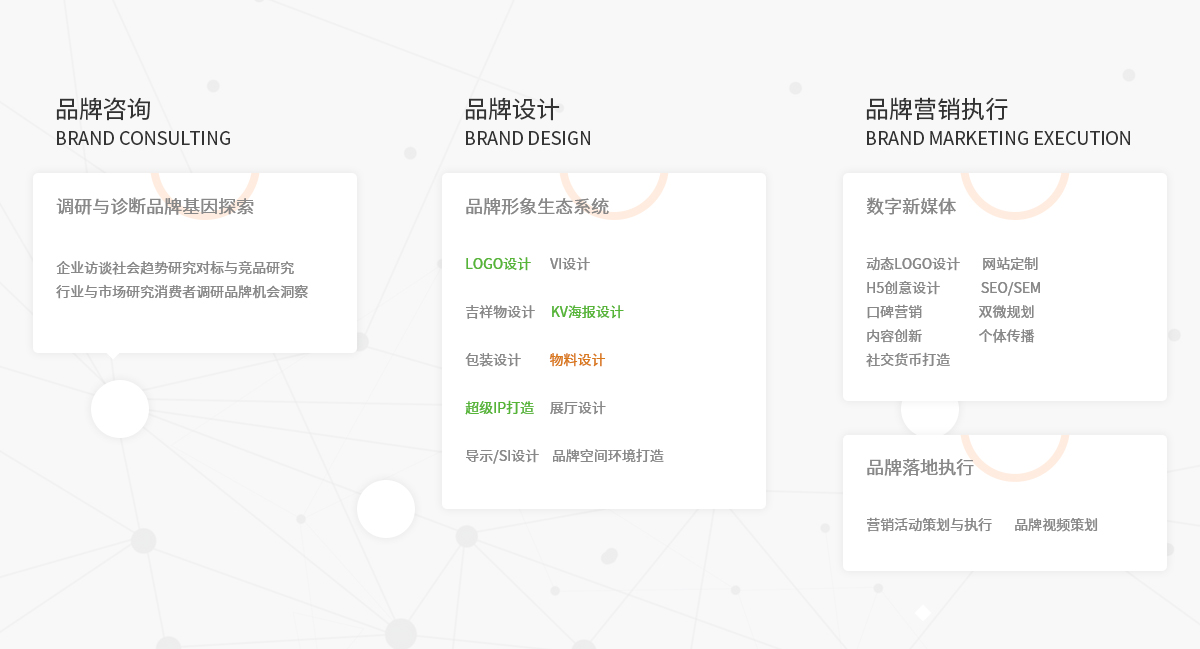The height and width of the screenshot is (649, 1200).
Task: Open the 品牌视频策划 link
Action: (1056, 525)
